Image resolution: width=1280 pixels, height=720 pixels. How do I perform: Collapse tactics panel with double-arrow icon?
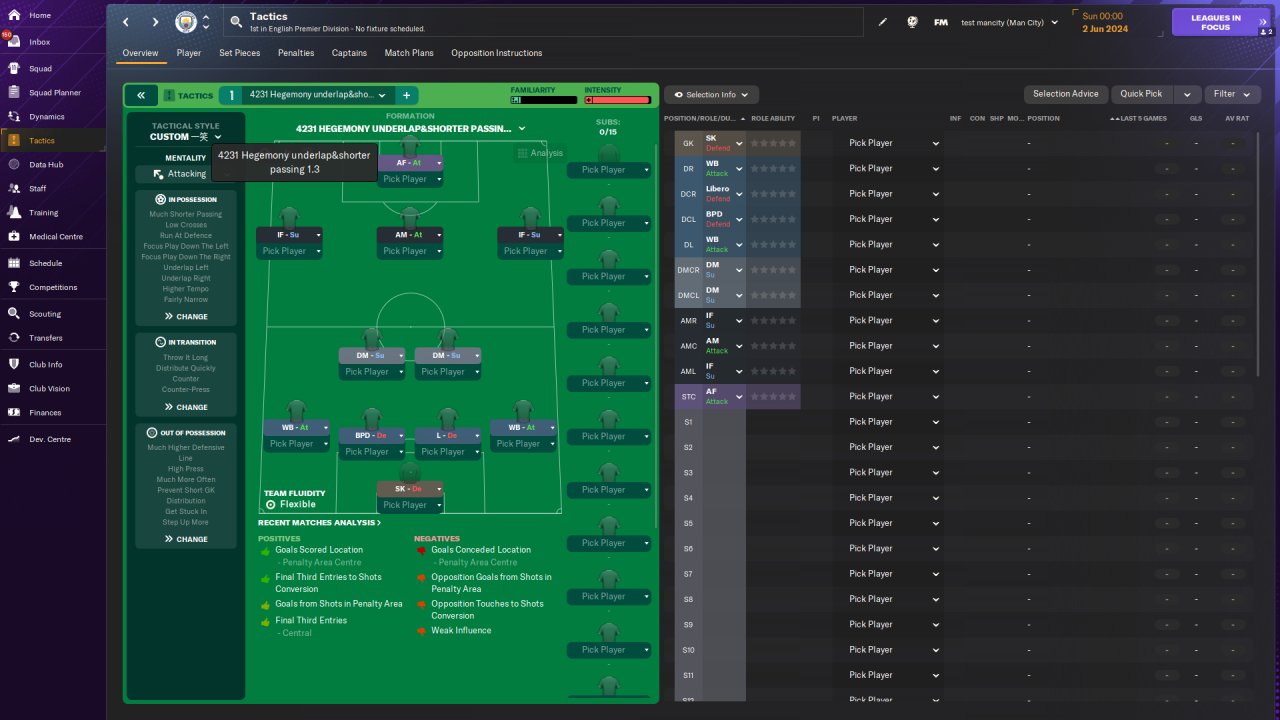click(x=141, y=95)
